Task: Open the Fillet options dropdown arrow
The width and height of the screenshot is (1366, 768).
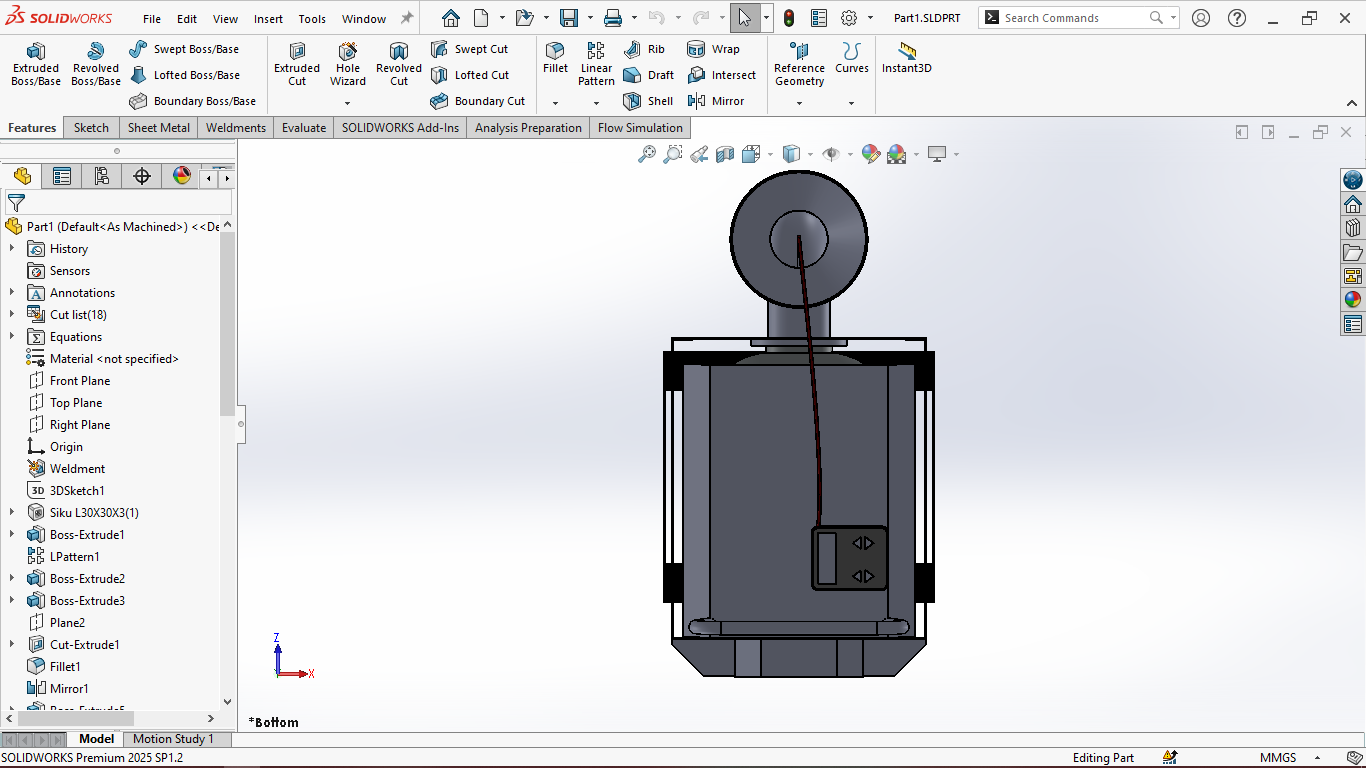Action: tap(555, 103)
